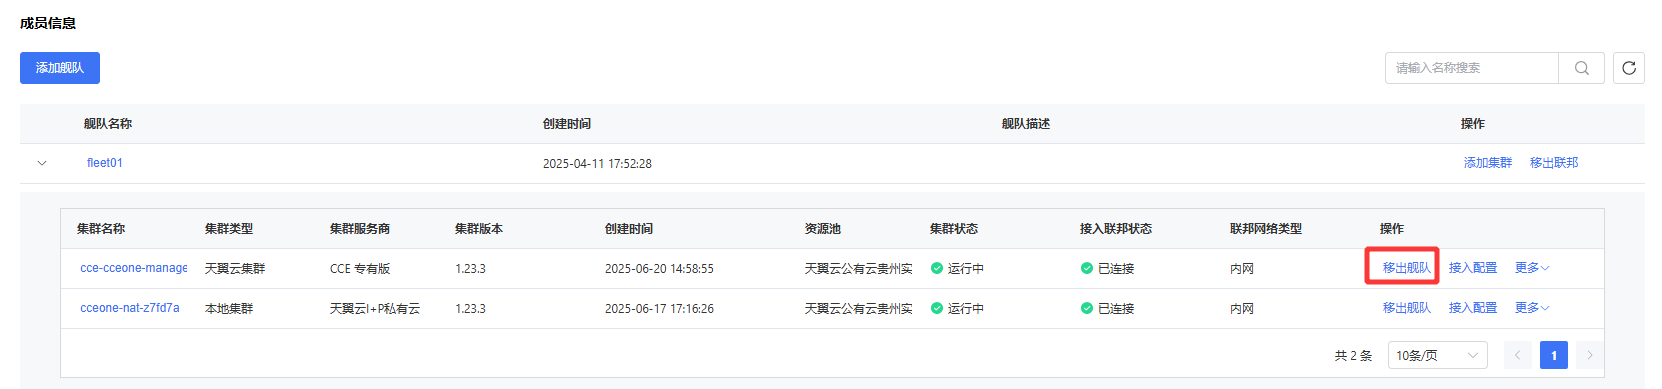Open the cce-cceone-manage cluster link
The height and width of the screenshot is (389, 1662).
click(x=134, y=268)
